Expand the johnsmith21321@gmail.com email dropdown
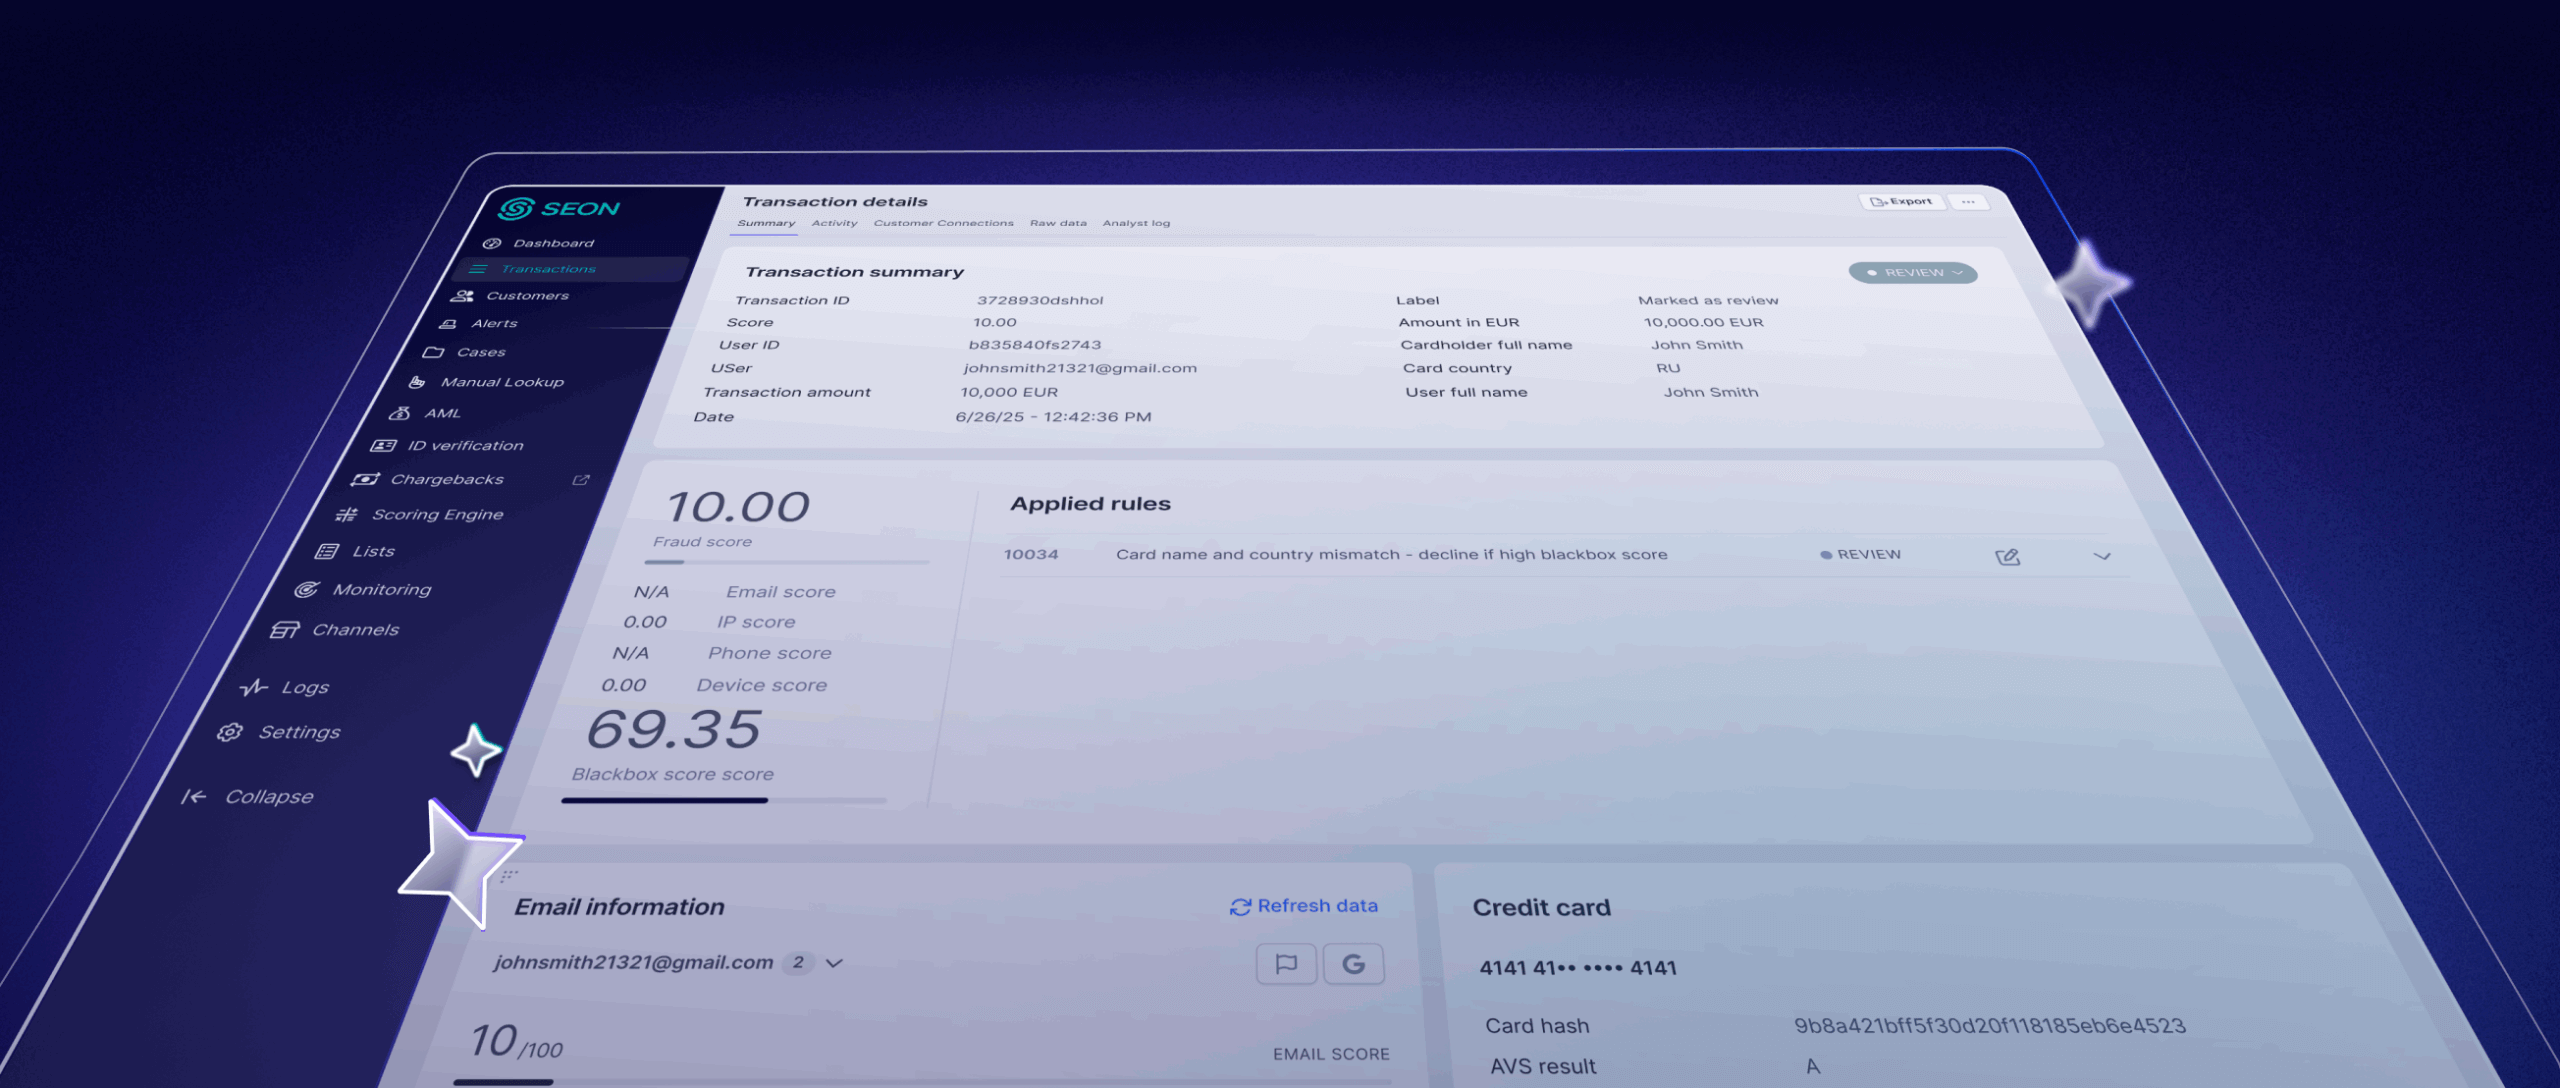The width and height of the screenshot is (2560, 1088). click(835, 963)
